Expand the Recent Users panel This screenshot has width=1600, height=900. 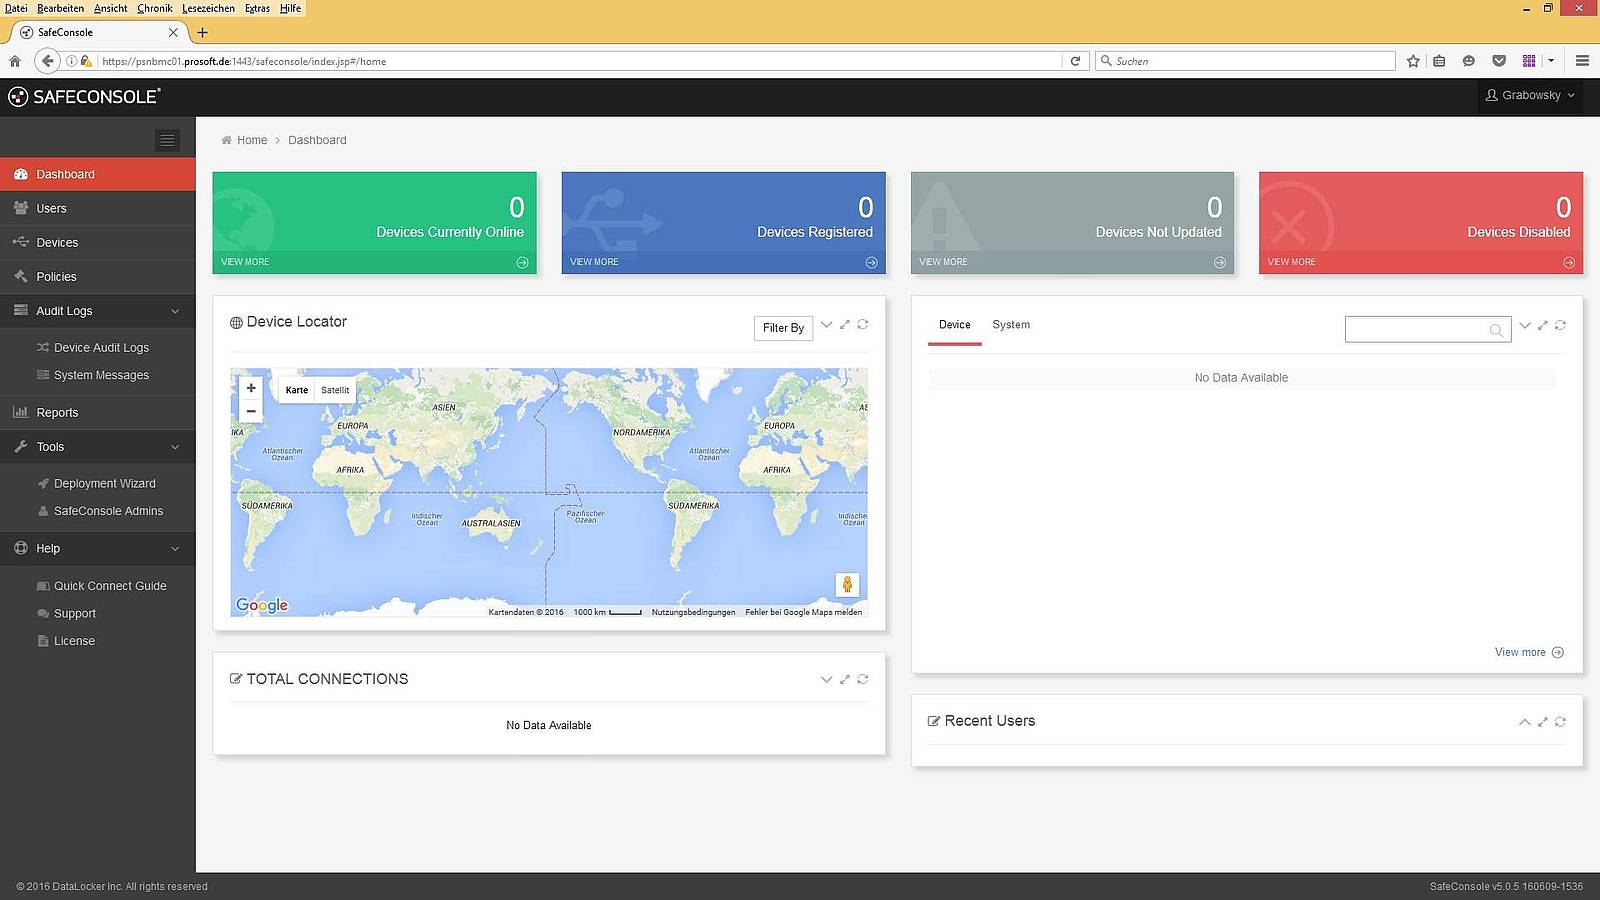(x=1524, y=722)
